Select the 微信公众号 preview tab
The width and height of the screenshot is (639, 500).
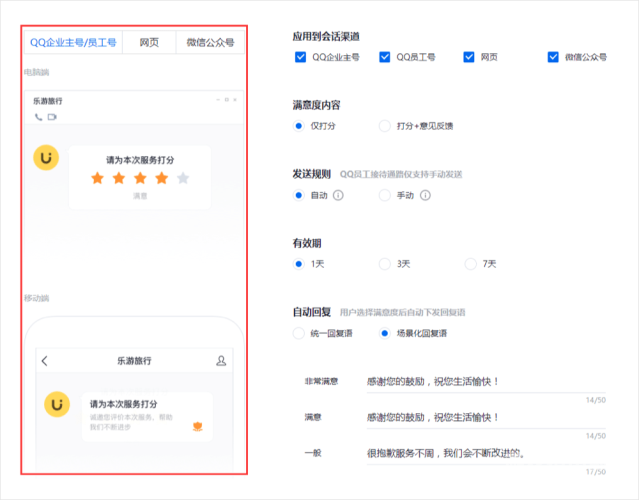click(210, 42)
